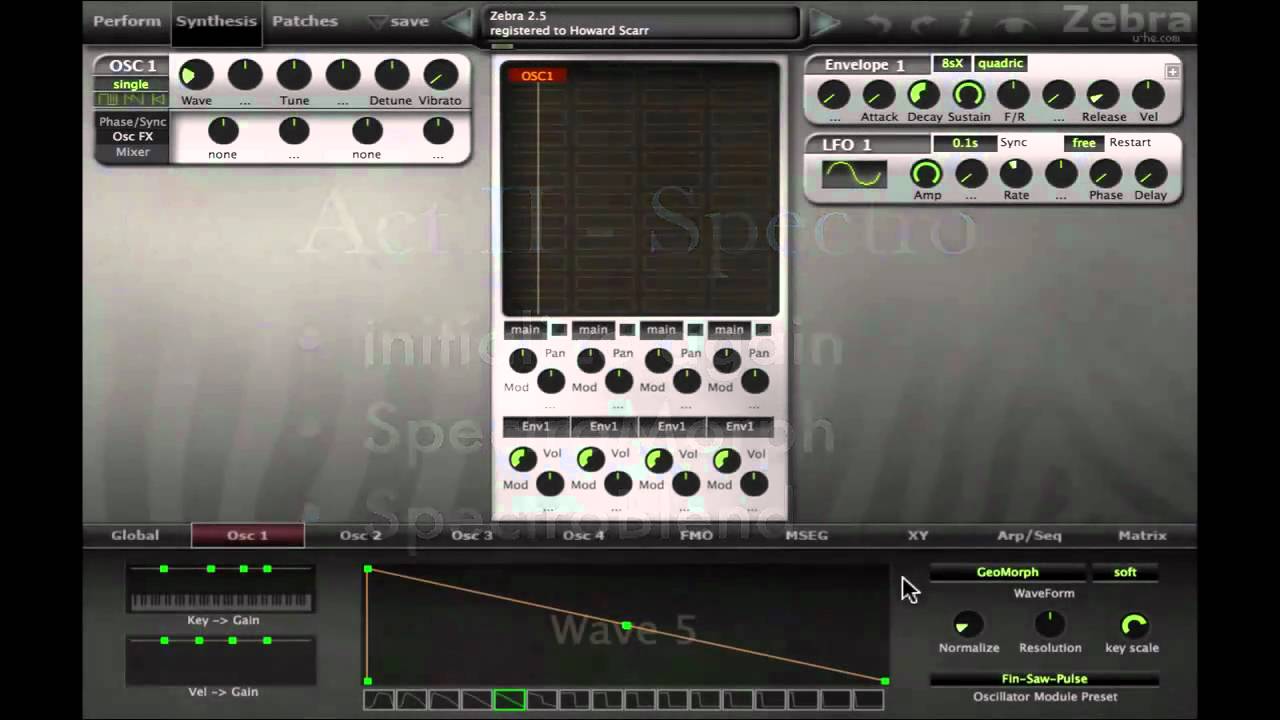Select the first waveform thumbnail slot
This screenshot has height=720, width=1280.
[x=379, y=700]
